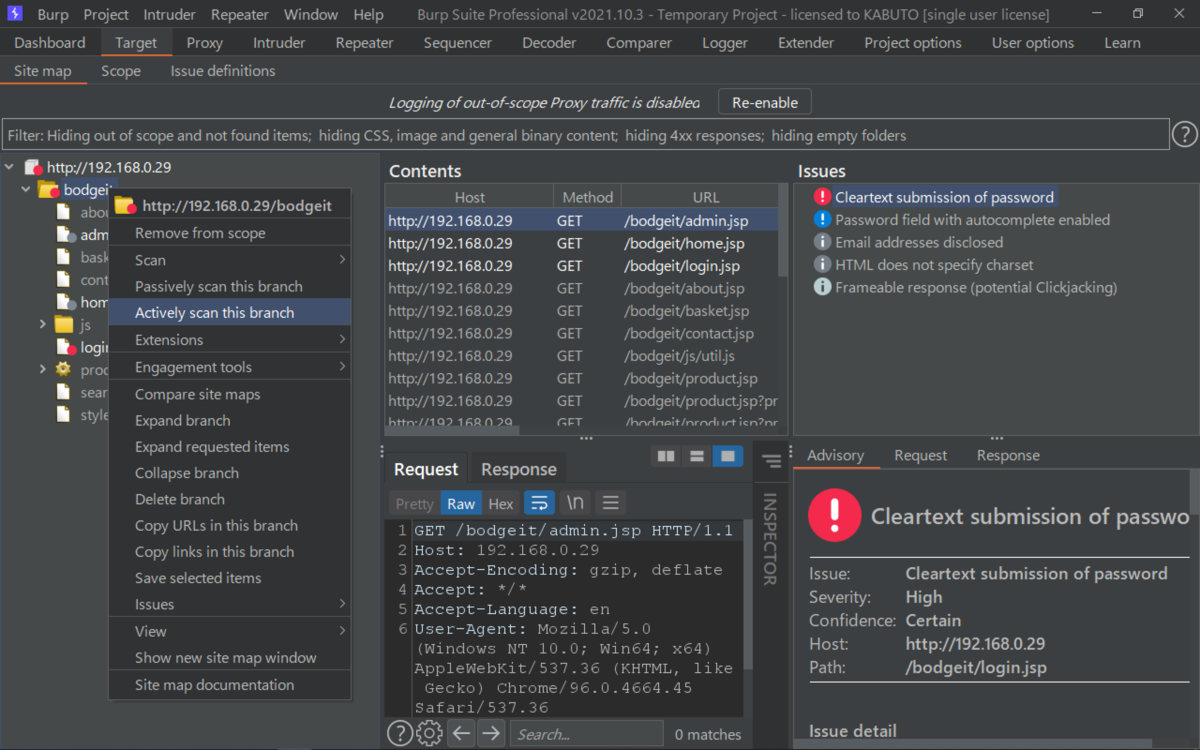The image size is (1200, 750).
Task: Switch request view to Pretty
Action: coord(414,504)
